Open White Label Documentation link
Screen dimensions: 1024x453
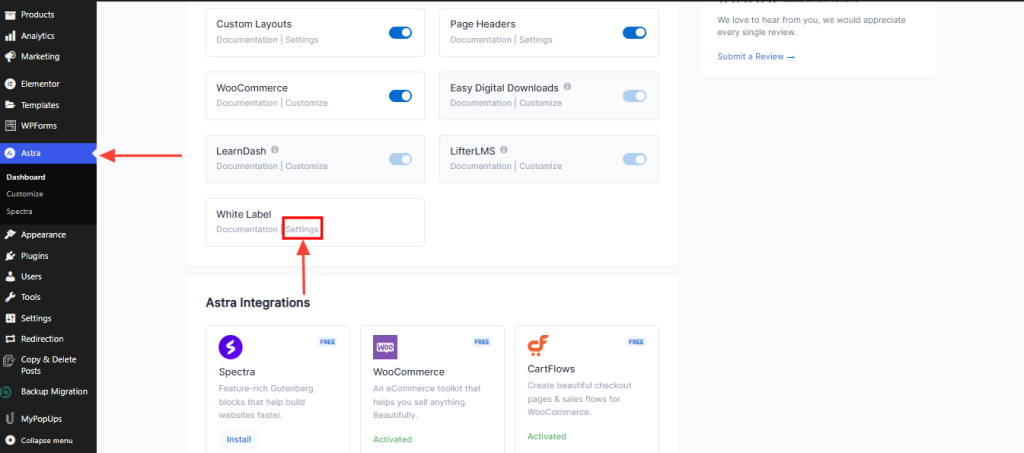pyautogui.click(x=247, y=230)
